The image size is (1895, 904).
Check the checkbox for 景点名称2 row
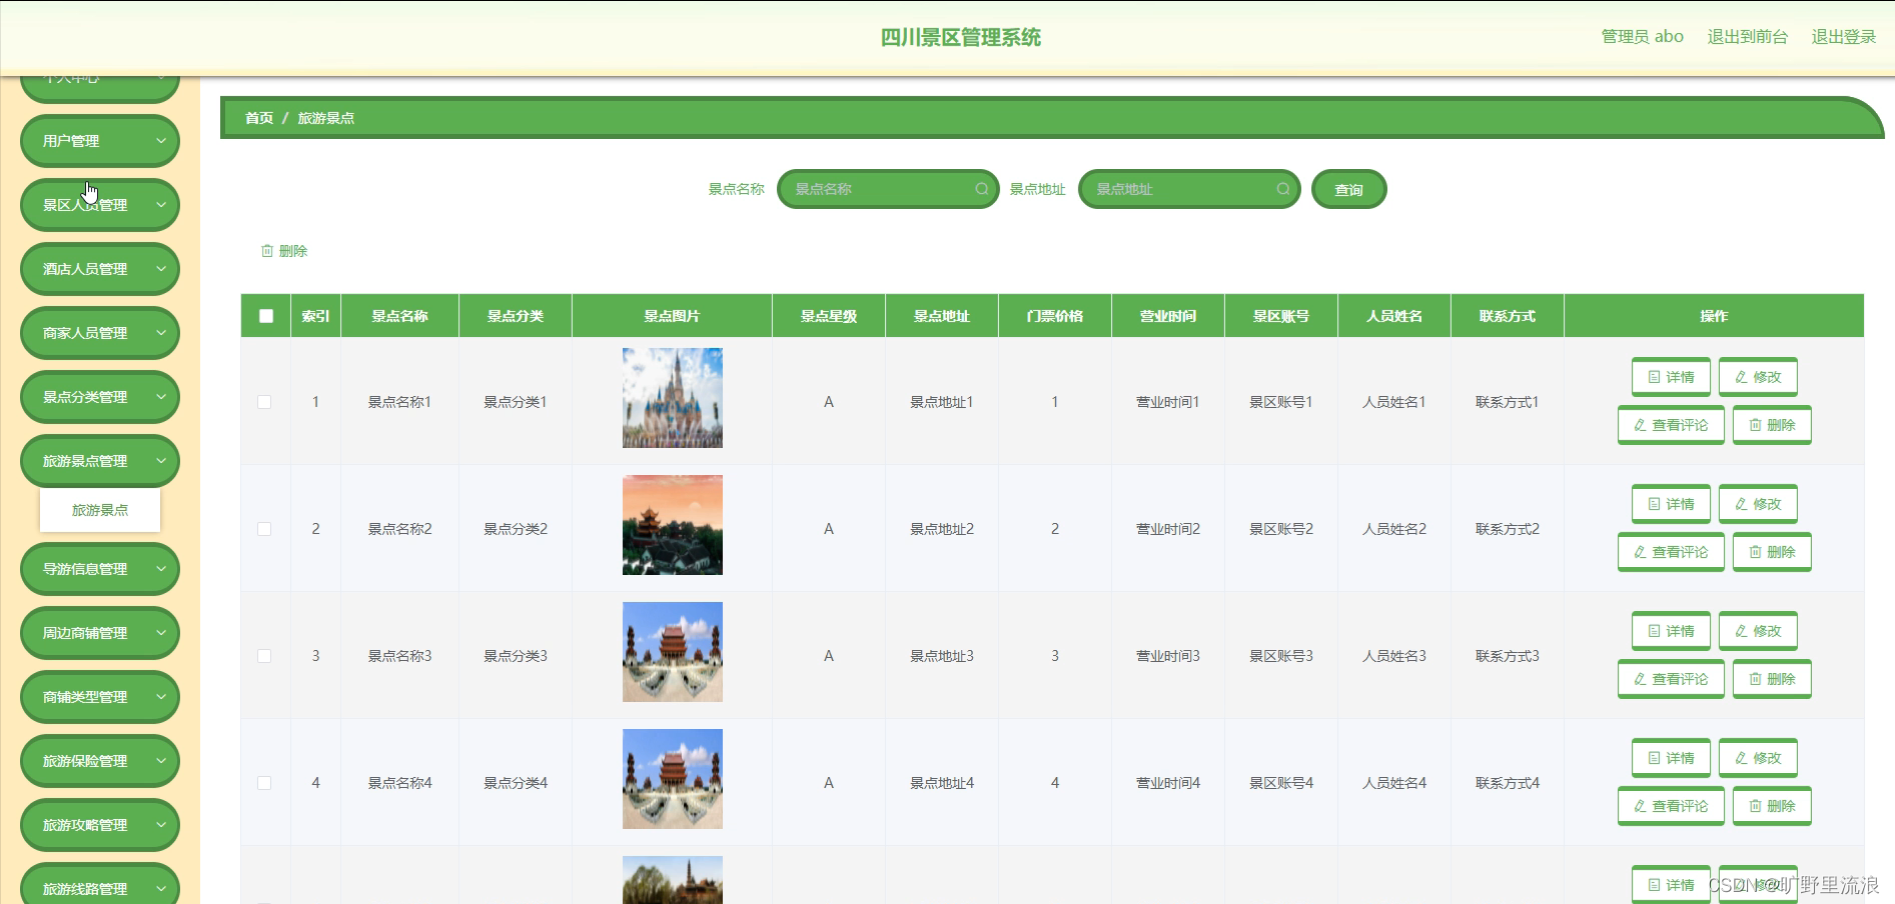[x=264, y=529]
